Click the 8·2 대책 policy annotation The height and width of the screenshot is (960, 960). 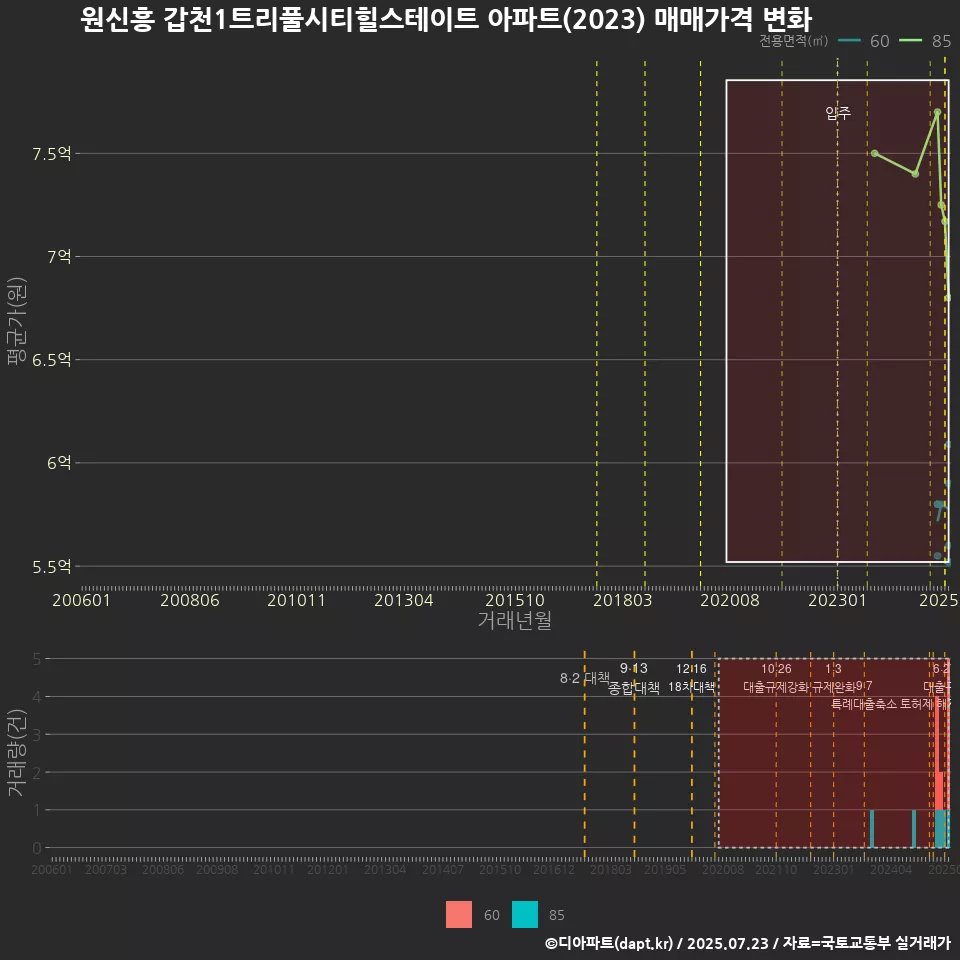tap(585, 678)
